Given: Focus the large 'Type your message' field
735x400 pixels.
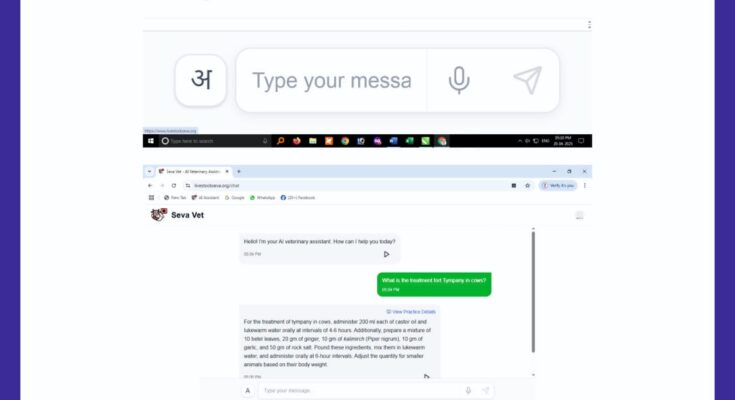Looking at the screenshot, I should pyautogui.click(x=332, y=80).
